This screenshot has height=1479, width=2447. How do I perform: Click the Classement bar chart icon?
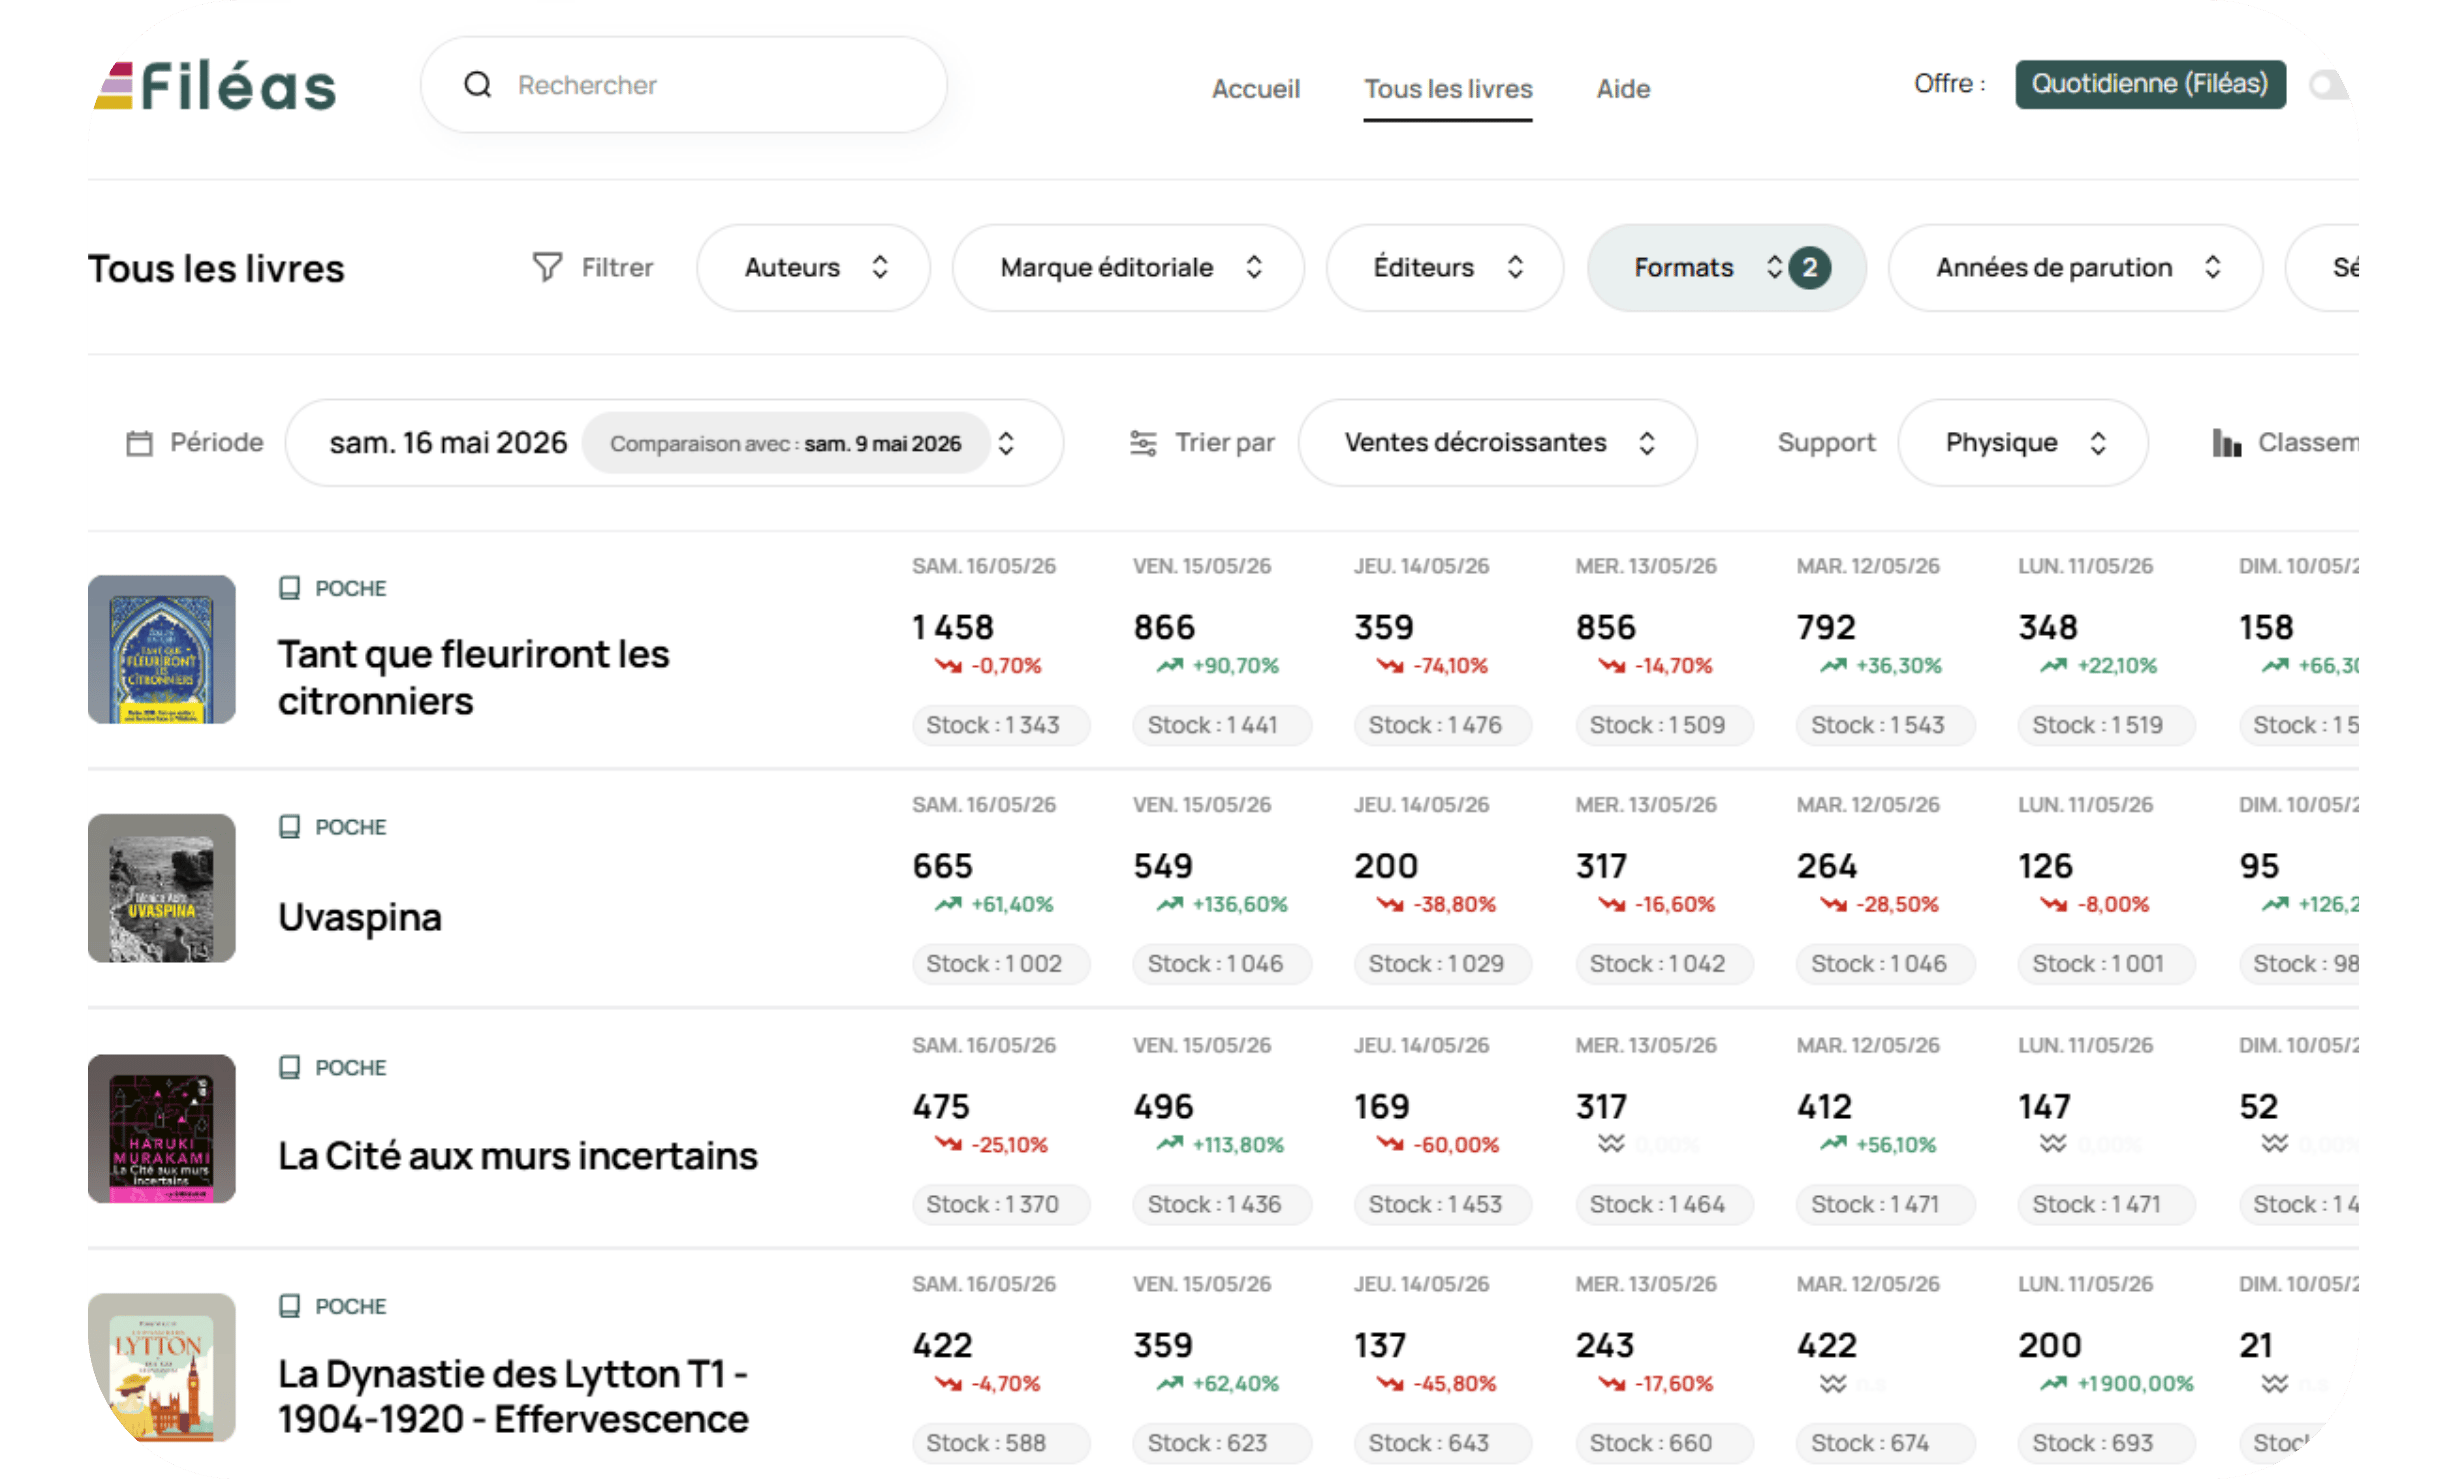(x=2226, y=443)
